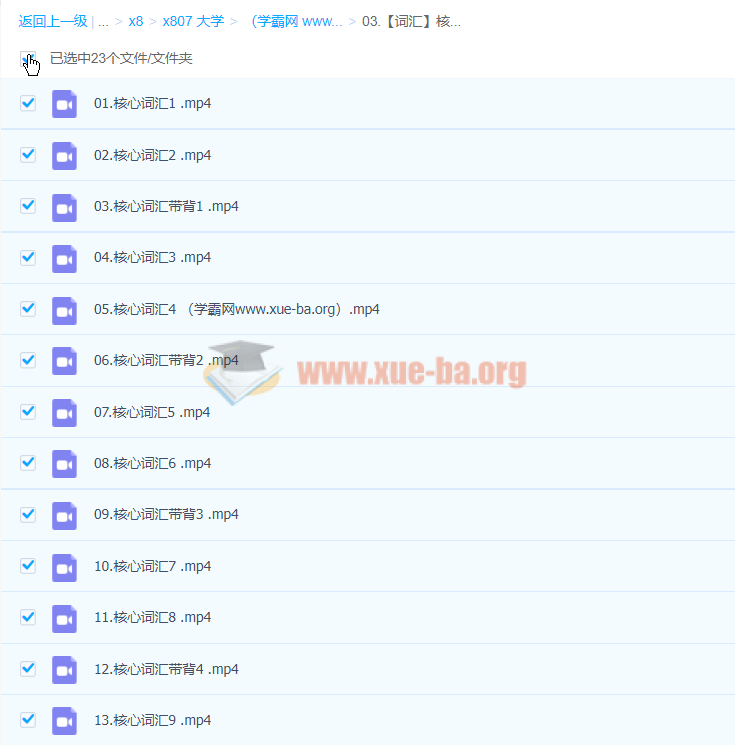This screenshot has width=735, height=745.
Task: Click video icon for 01.核心词汇1 .mp4
Action: point(64,104)
